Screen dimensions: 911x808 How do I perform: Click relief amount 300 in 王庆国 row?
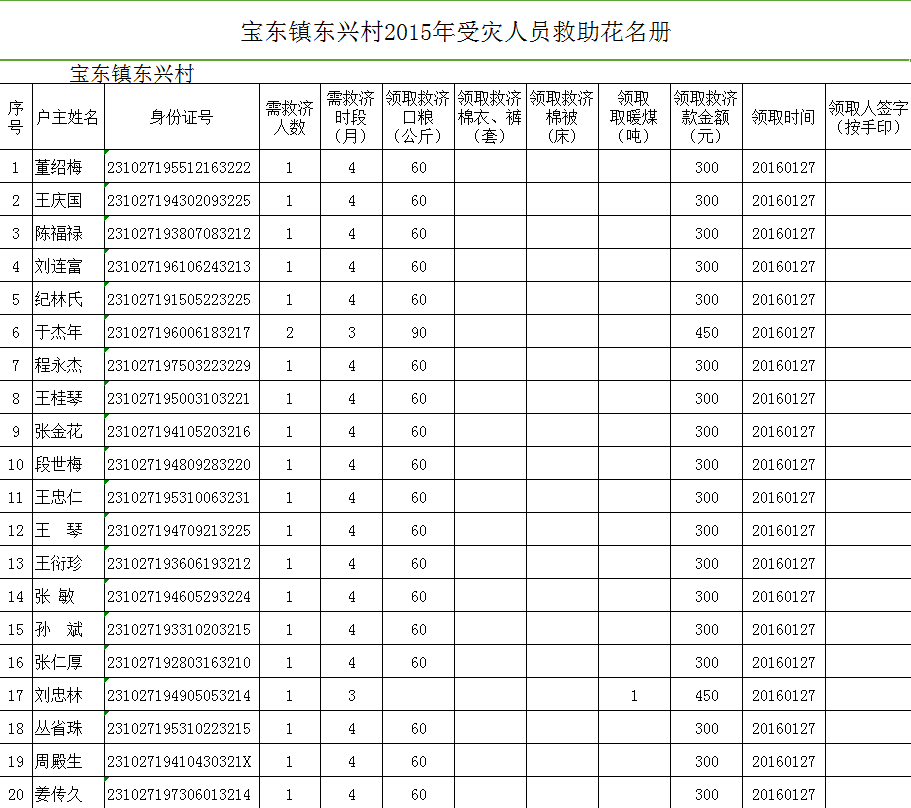[706, 200]
